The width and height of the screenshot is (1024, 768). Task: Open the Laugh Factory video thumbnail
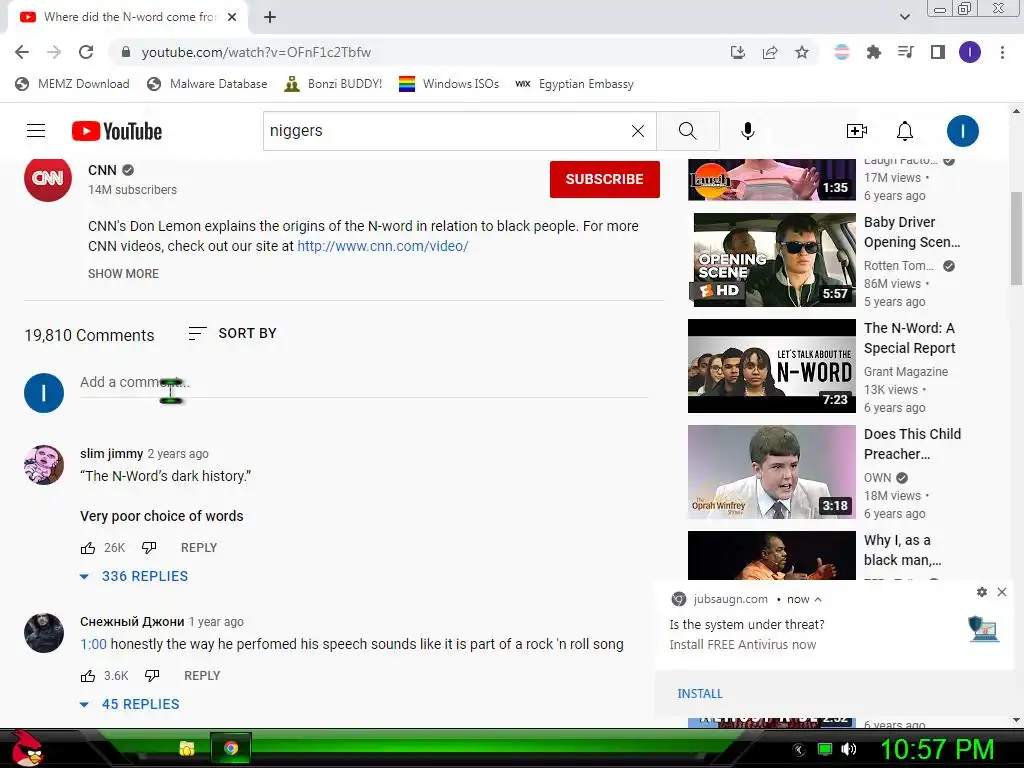pos(772,180)
